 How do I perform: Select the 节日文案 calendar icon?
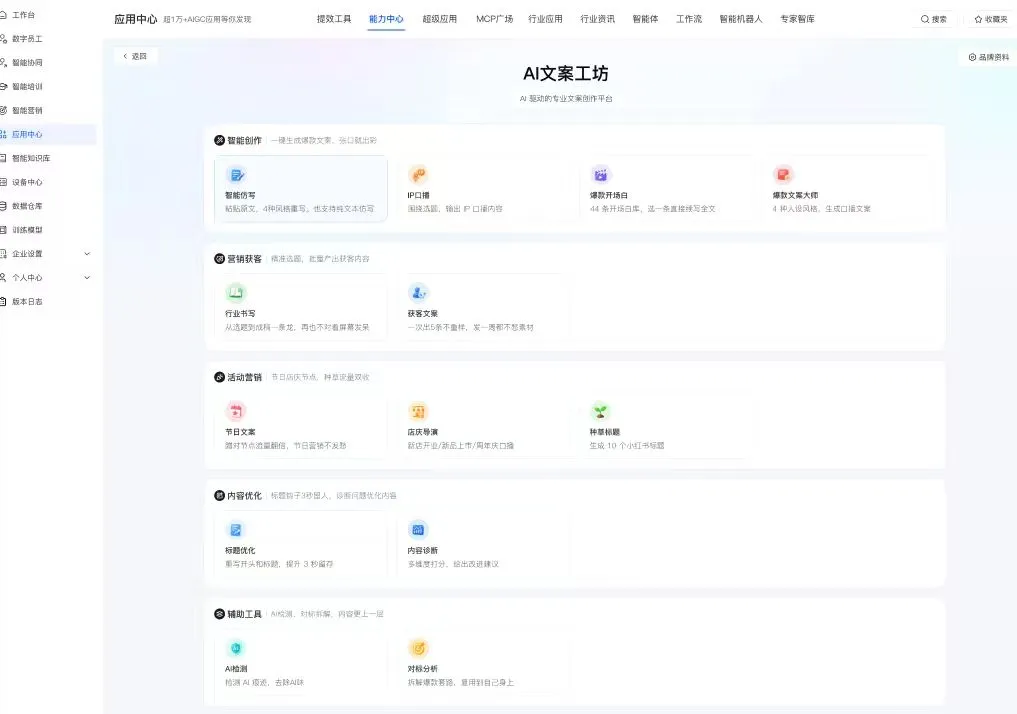236,411
